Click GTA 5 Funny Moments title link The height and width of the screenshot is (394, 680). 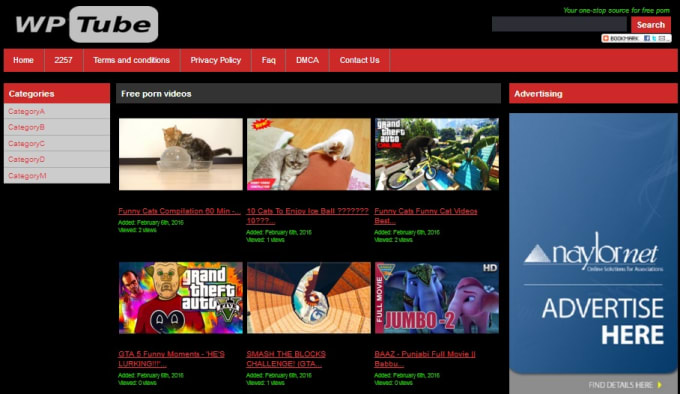tap(171, 359)
